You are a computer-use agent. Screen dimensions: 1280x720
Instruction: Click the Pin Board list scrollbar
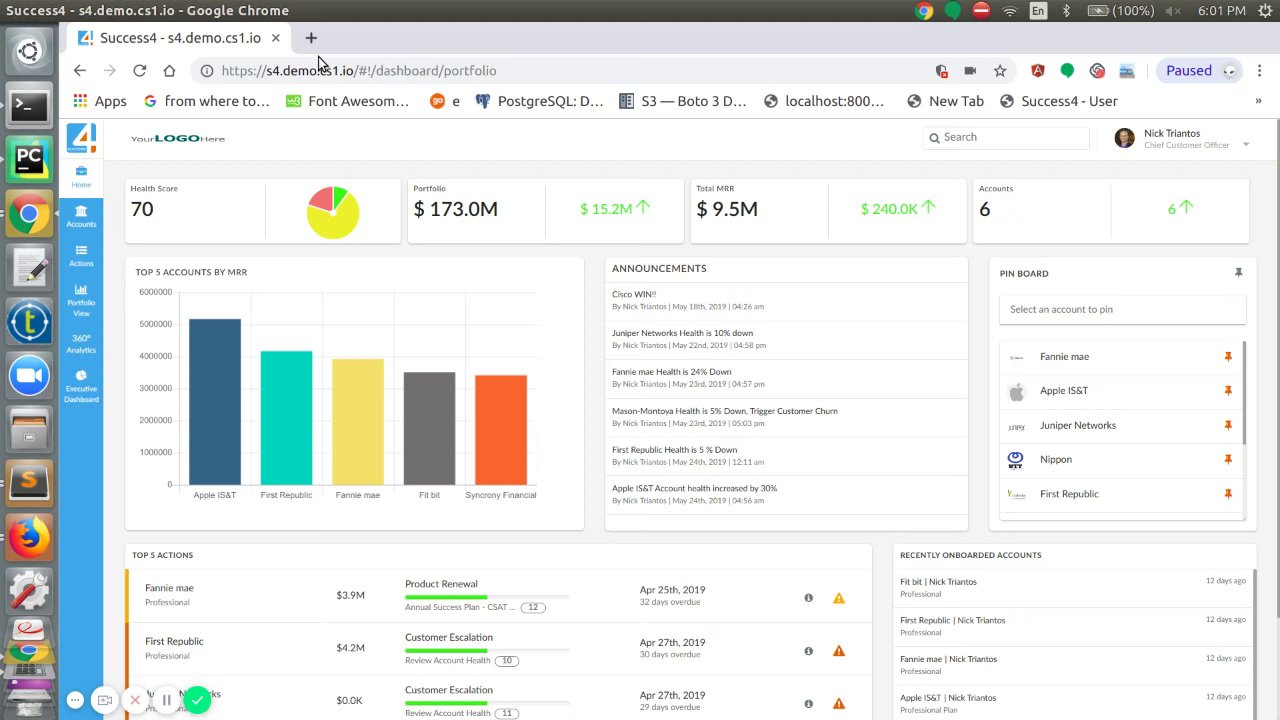(x=1244, y=392)
